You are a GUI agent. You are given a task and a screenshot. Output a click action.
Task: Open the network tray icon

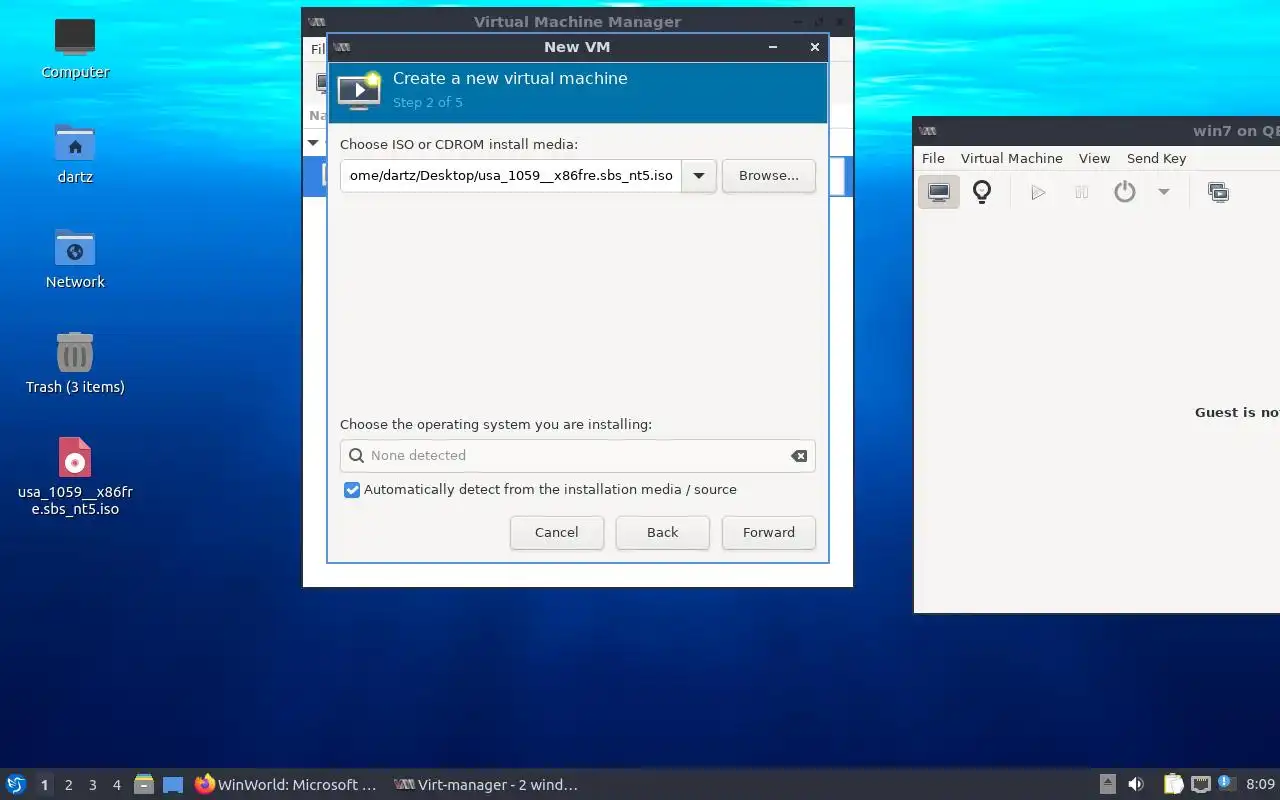point(1201,785)
